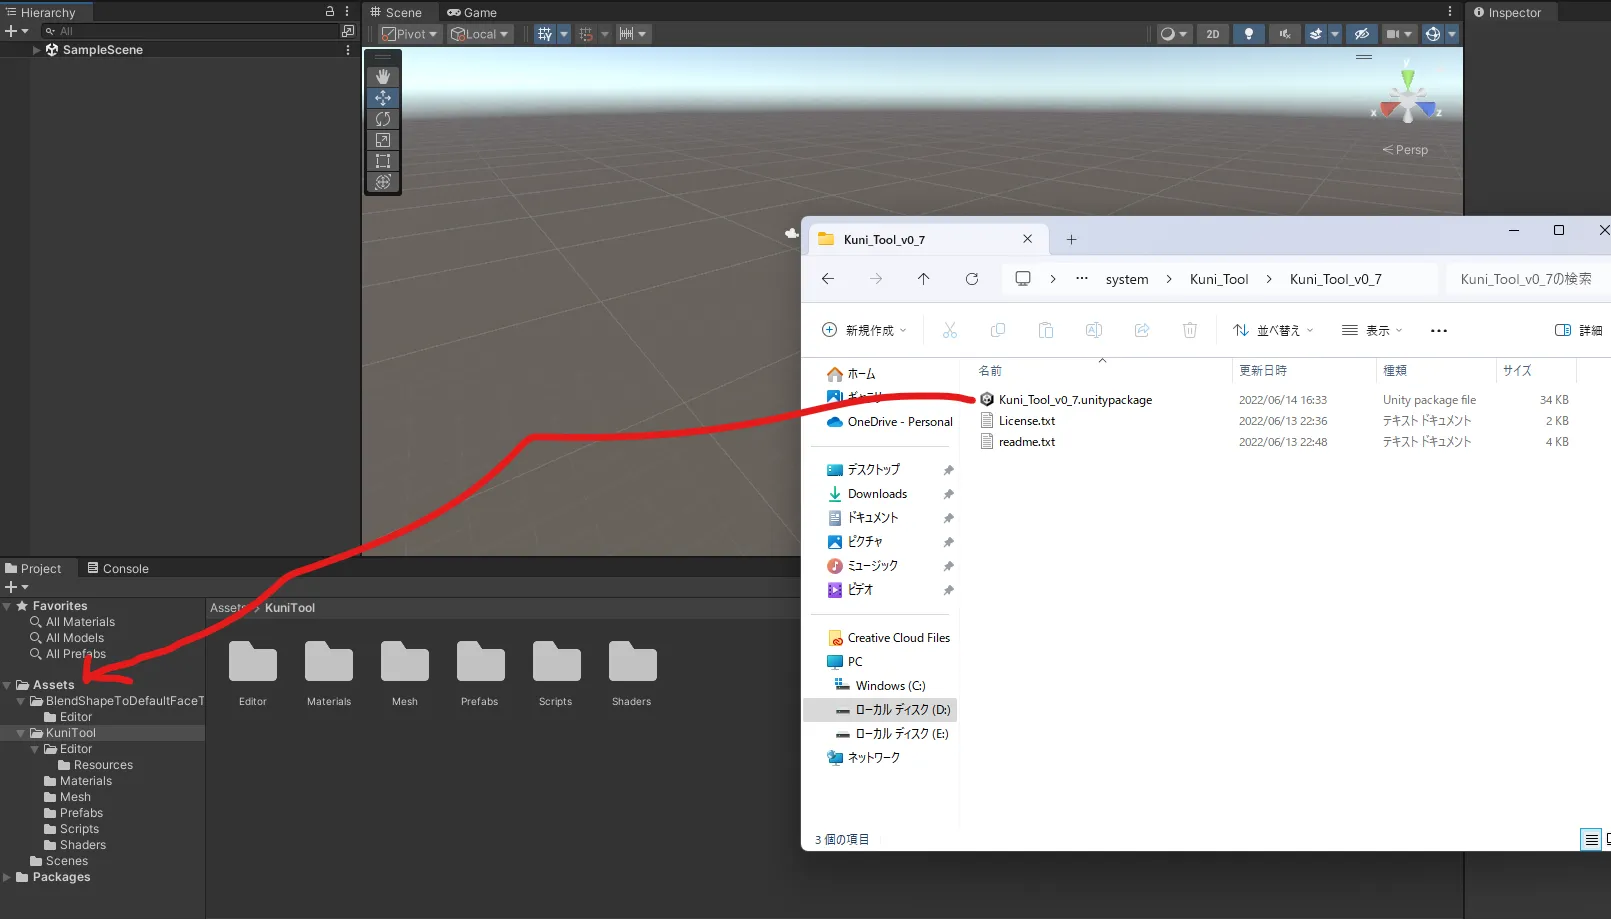Image resolution: width=1611 pixels, height=919 pixels.
Task: Expand the SampleScene hierarchy entry
Action: [x=37, y=50]
